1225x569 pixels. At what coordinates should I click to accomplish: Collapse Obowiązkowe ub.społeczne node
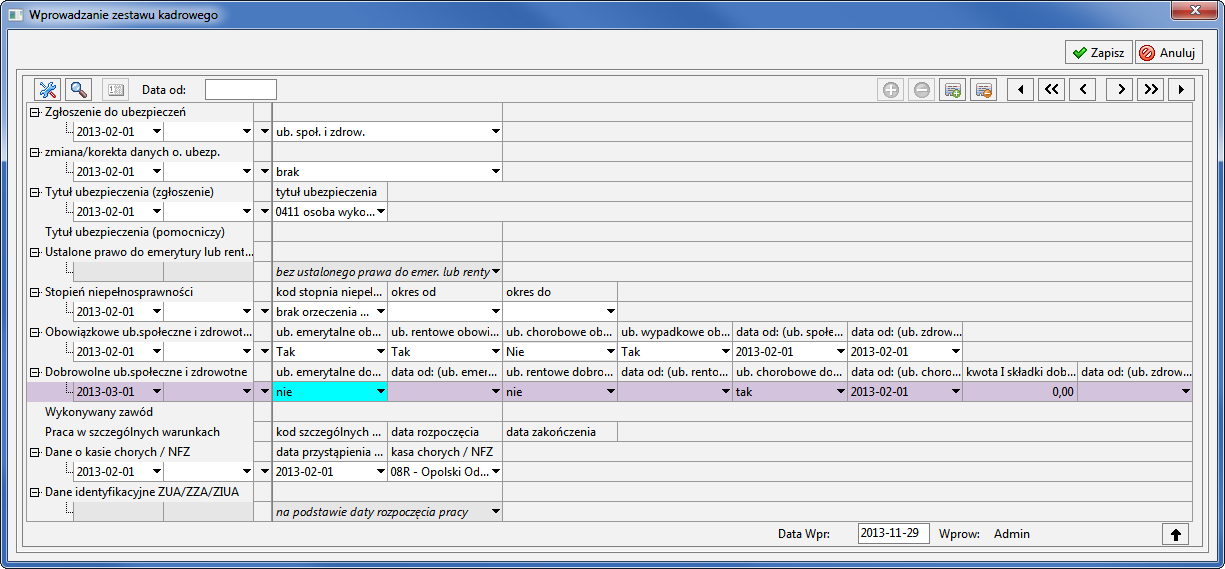35,332
